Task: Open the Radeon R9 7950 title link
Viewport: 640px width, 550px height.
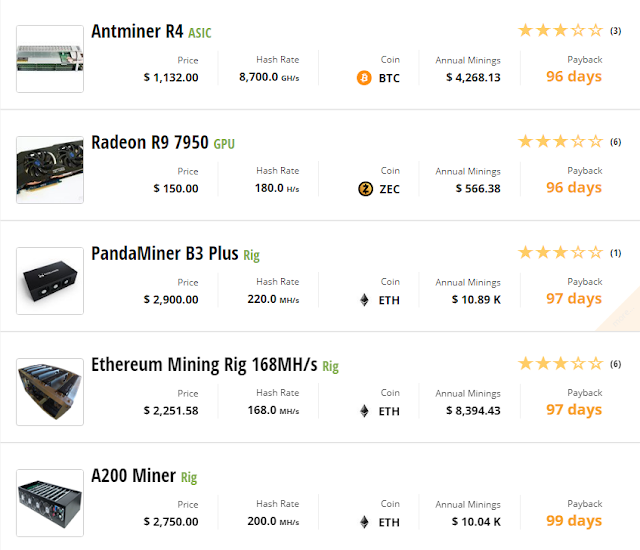Action: click(150, 142)
